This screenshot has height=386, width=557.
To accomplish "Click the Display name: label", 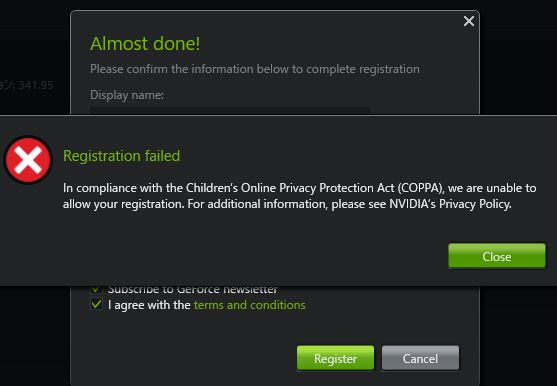I will [127, 95].
